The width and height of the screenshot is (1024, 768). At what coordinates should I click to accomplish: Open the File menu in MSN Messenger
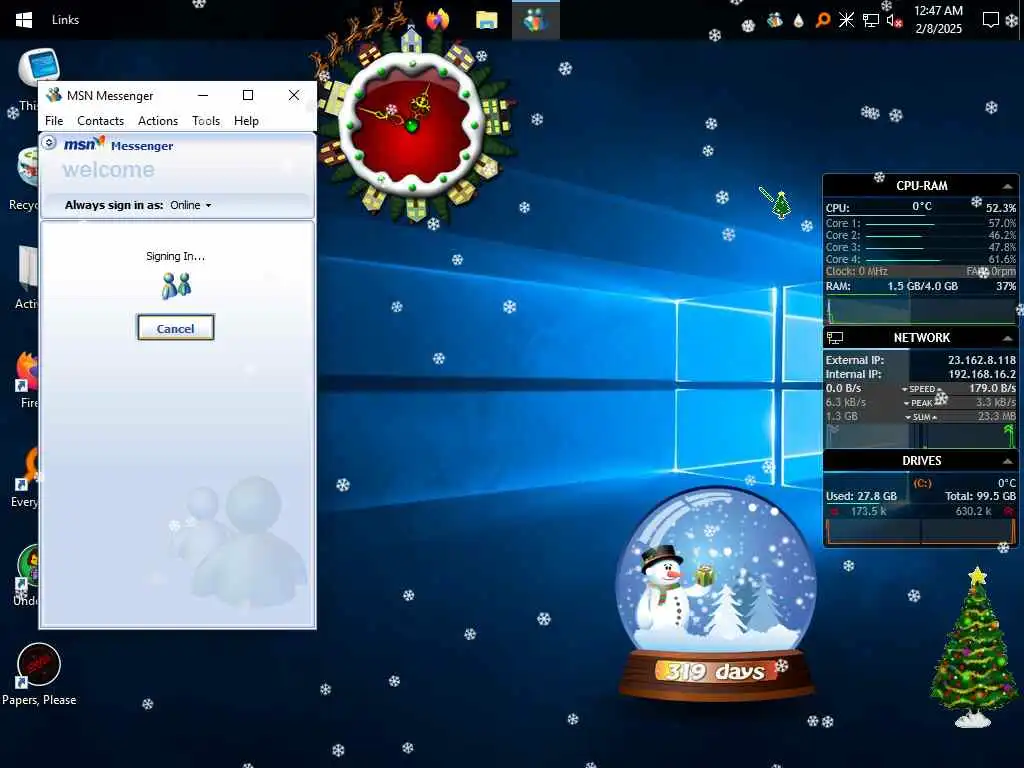pyautogui.click(x=54, y=121)
